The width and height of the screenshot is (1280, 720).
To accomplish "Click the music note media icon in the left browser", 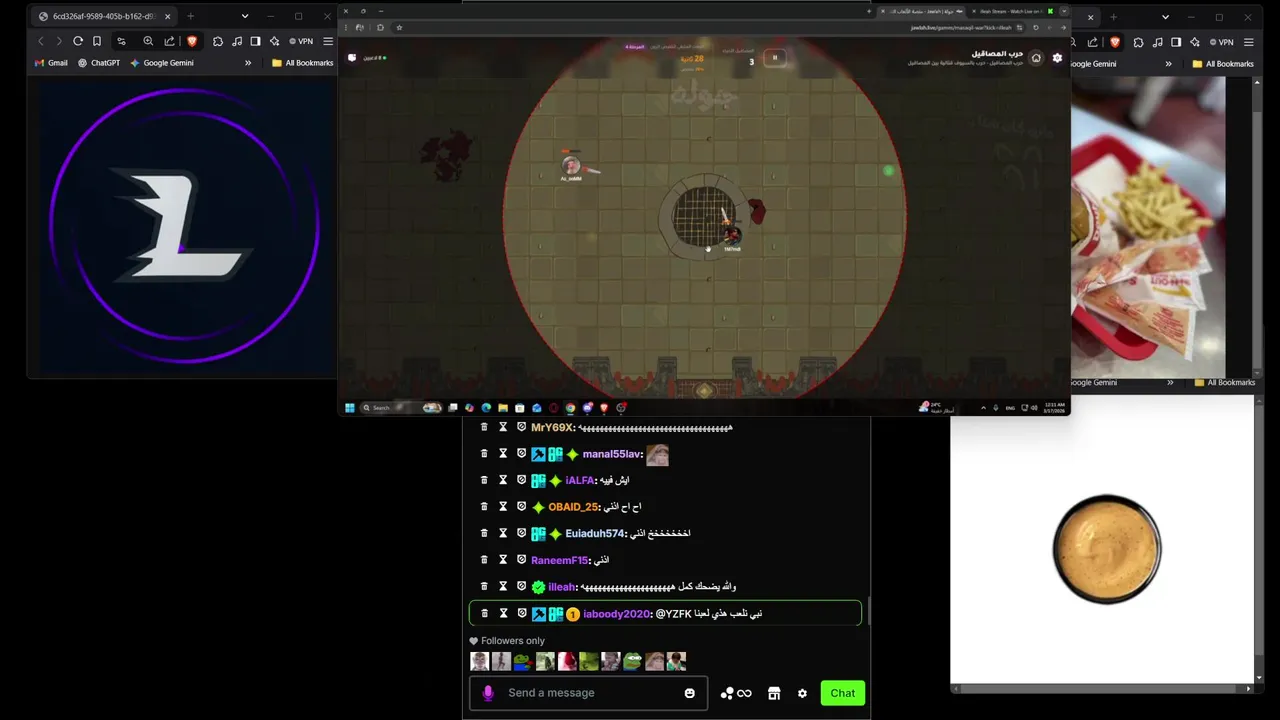I will [237, 41].
